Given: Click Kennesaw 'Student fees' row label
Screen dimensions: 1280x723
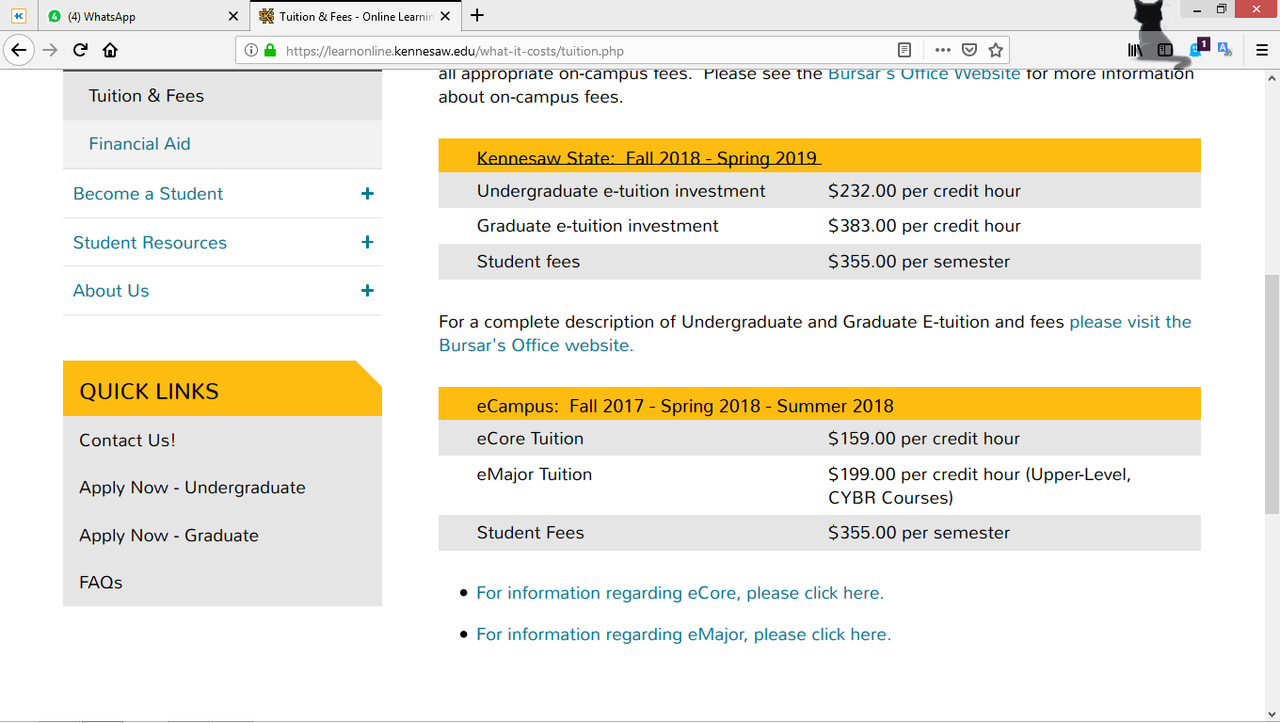Looking at the screenshot, I should (x=528, y=262).
